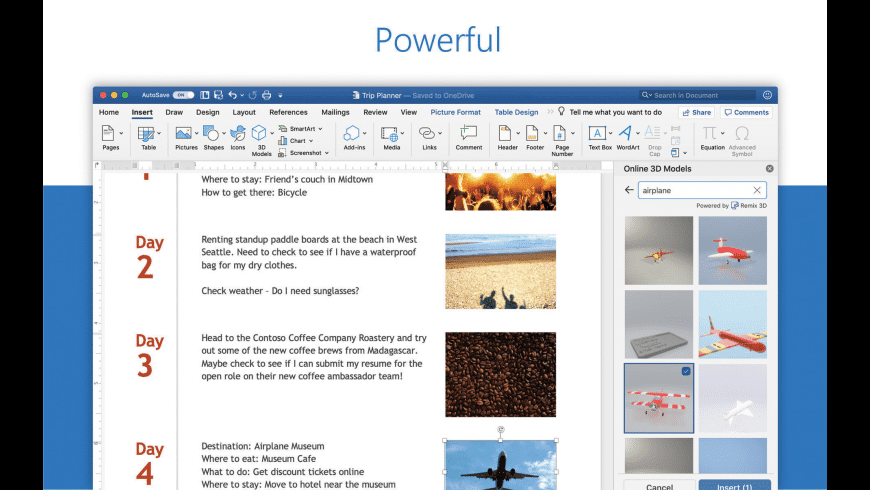Click the Table icon
Viewport: 870px width, 490px height.
(146, 134)
